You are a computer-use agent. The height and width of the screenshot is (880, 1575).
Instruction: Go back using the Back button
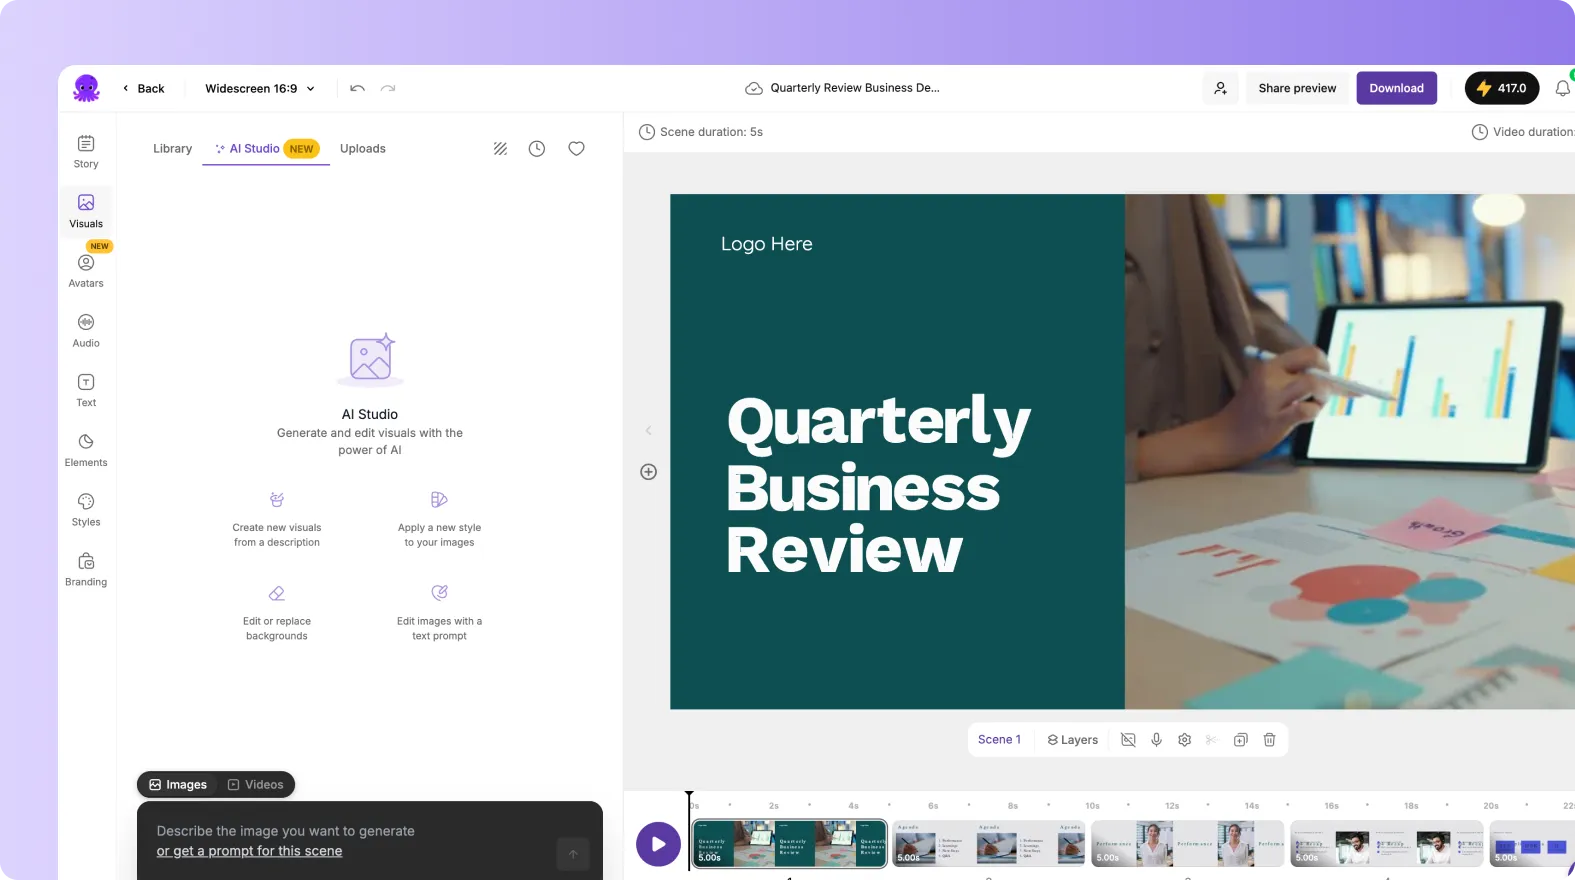pyautogui.click(x=143, y=88)
